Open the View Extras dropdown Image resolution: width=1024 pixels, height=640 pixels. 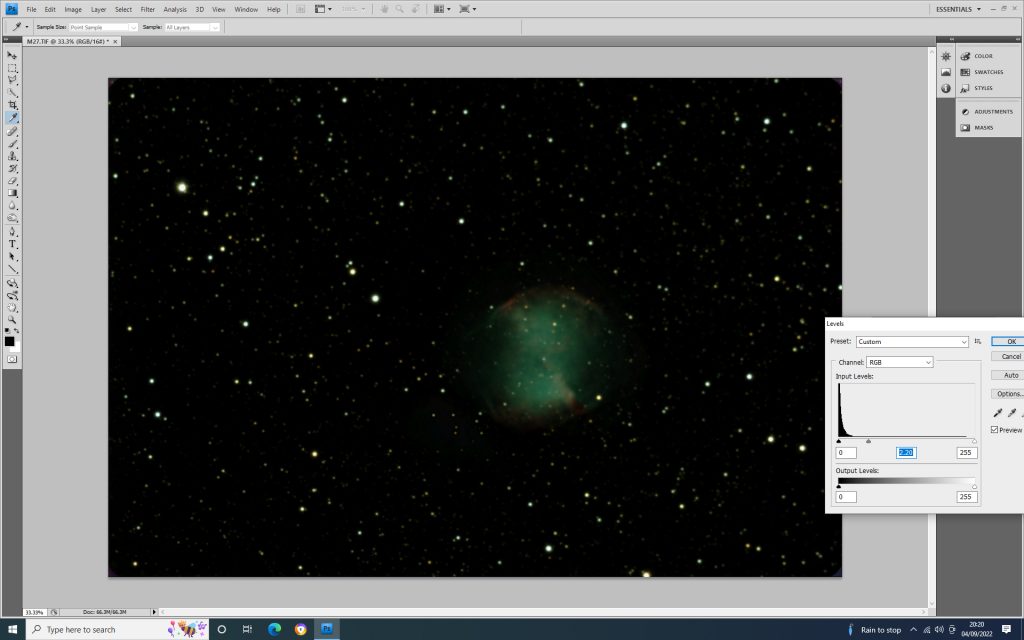coord(323,9)
